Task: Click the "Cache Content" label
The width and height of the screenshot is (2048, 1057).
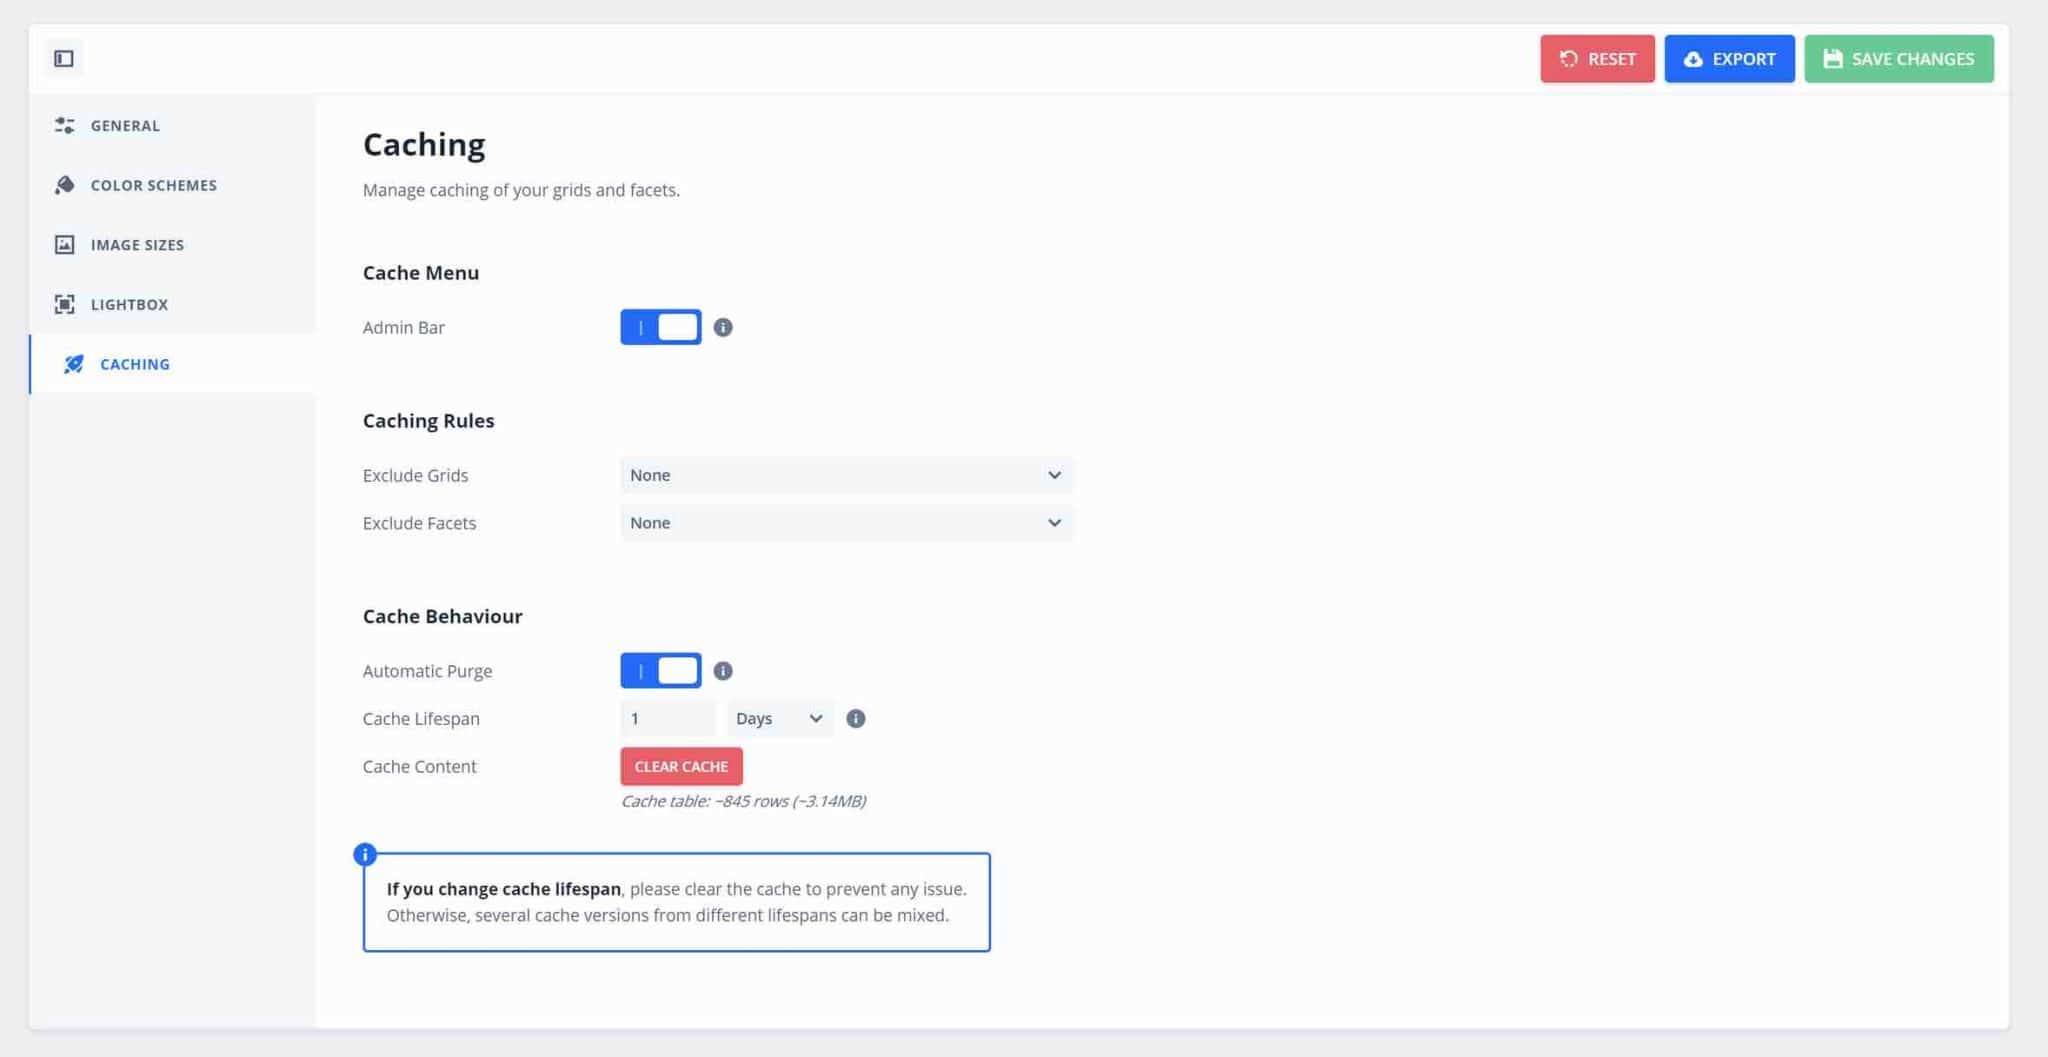Action: [420, 767]
